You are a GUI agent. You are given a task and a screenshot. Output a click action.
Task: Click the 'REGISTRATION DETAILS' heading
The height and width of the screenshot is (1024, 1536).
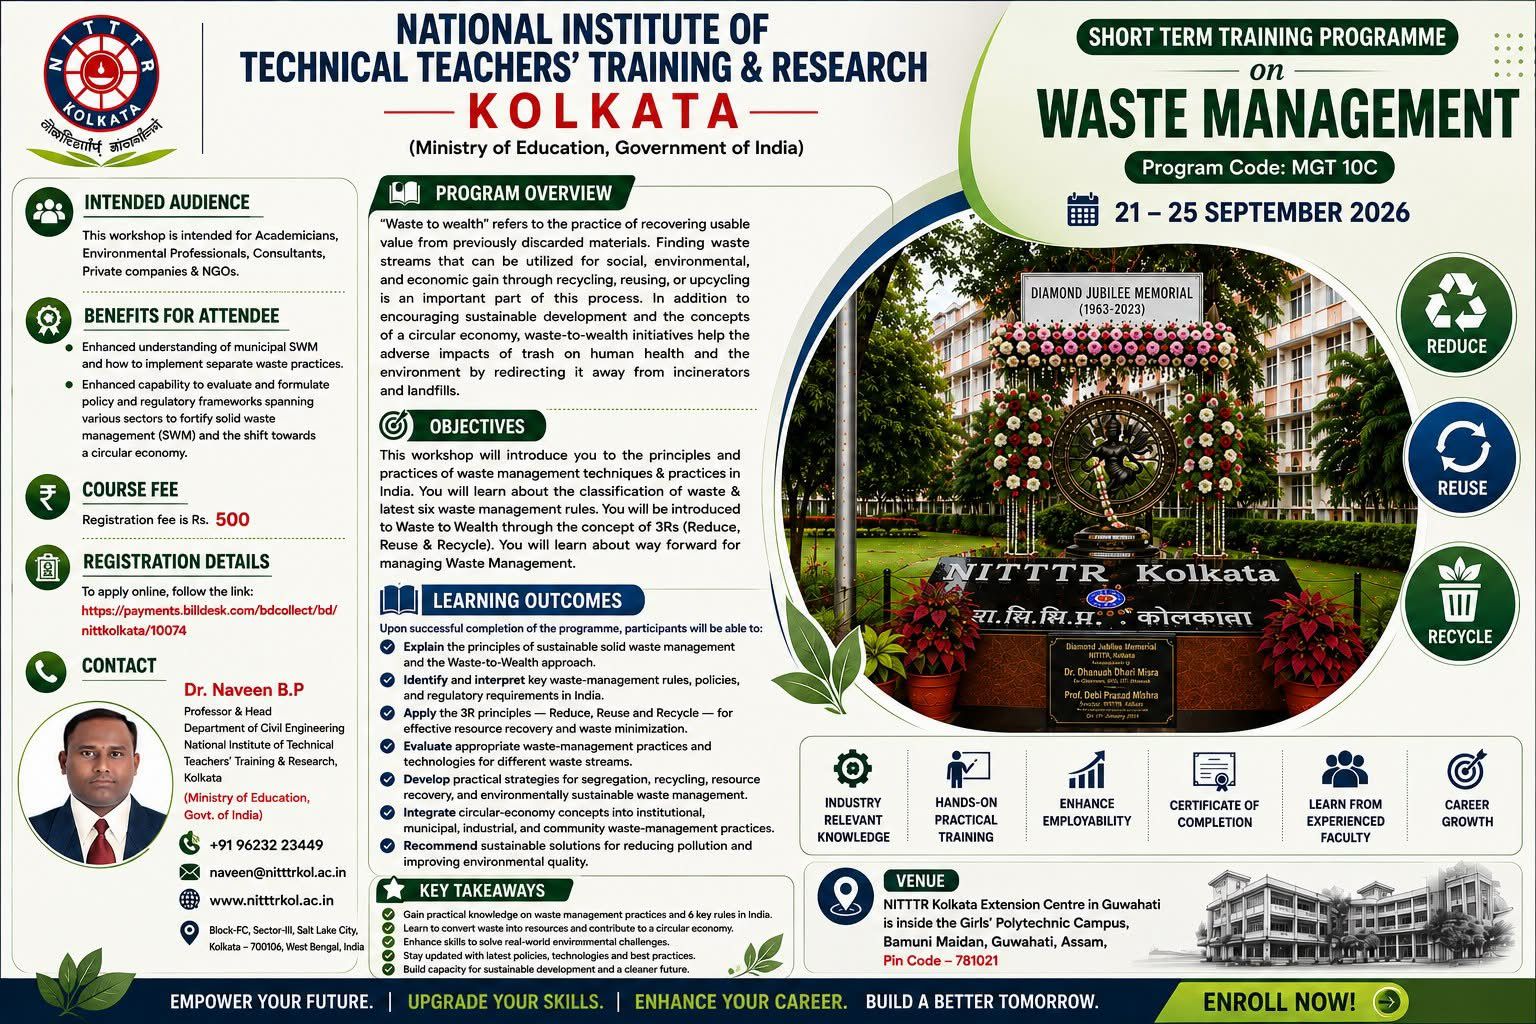176,561
